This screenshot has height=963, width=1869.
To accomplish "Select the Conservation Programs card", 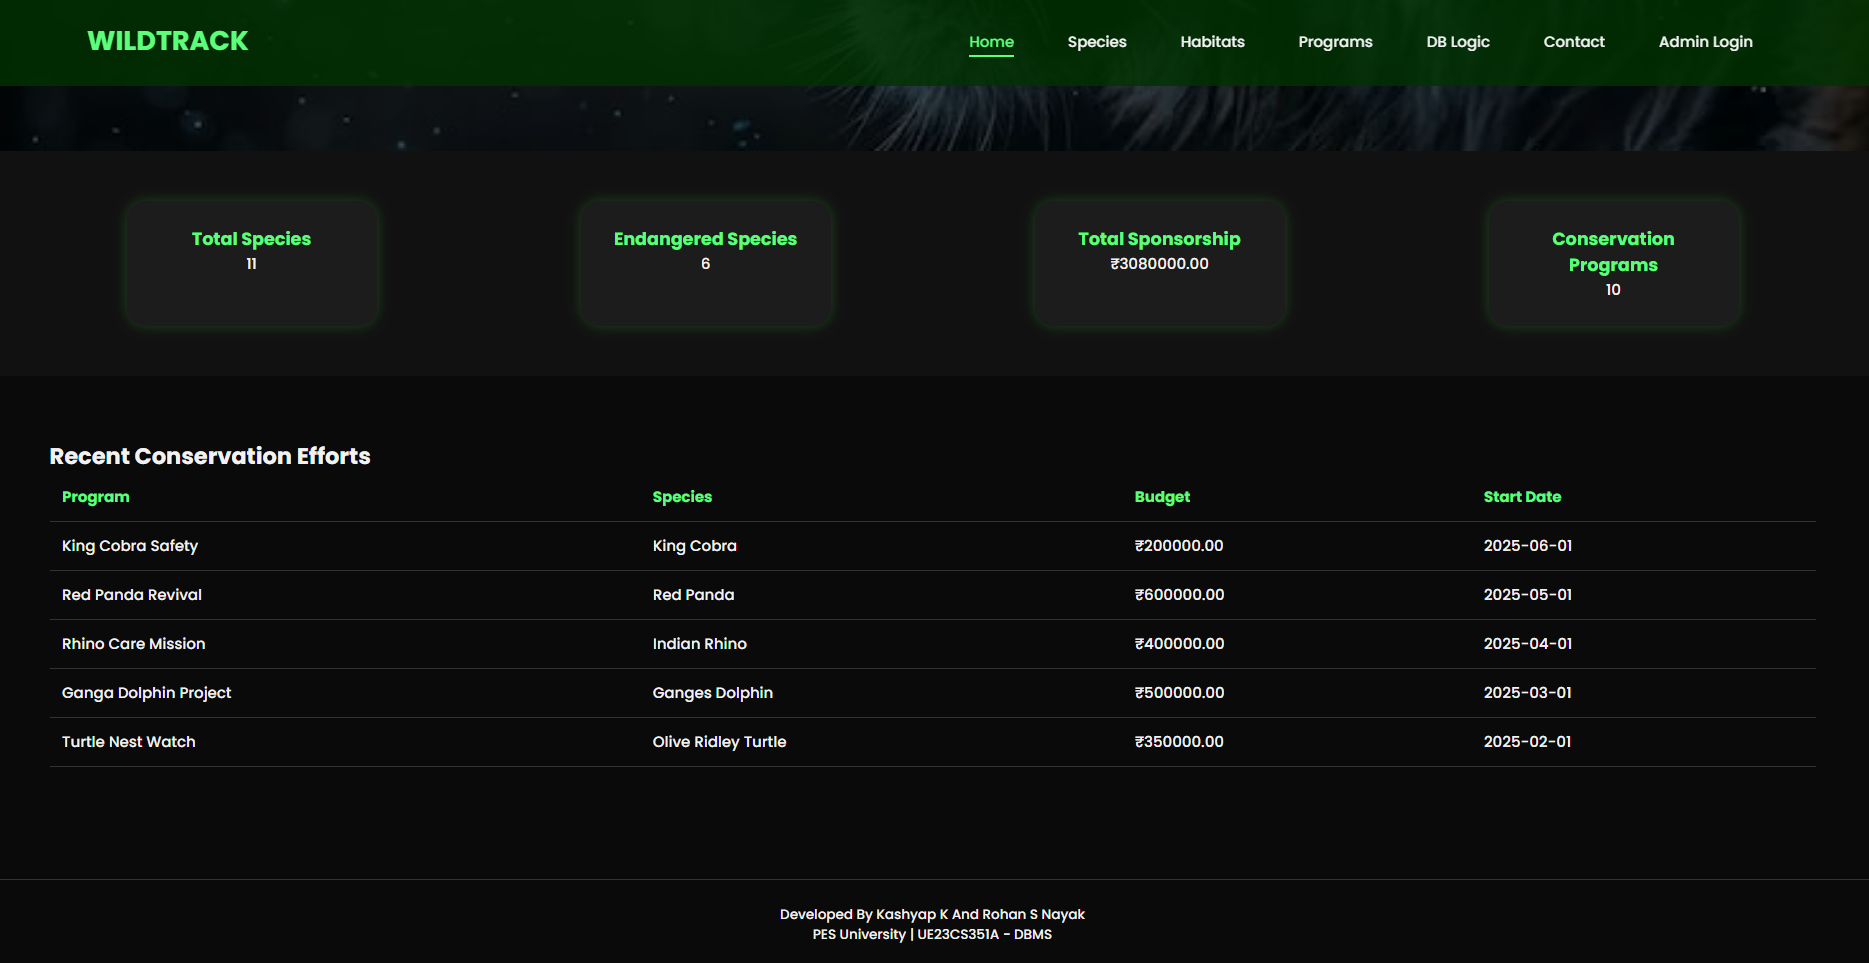I will tap(1613, 263).
